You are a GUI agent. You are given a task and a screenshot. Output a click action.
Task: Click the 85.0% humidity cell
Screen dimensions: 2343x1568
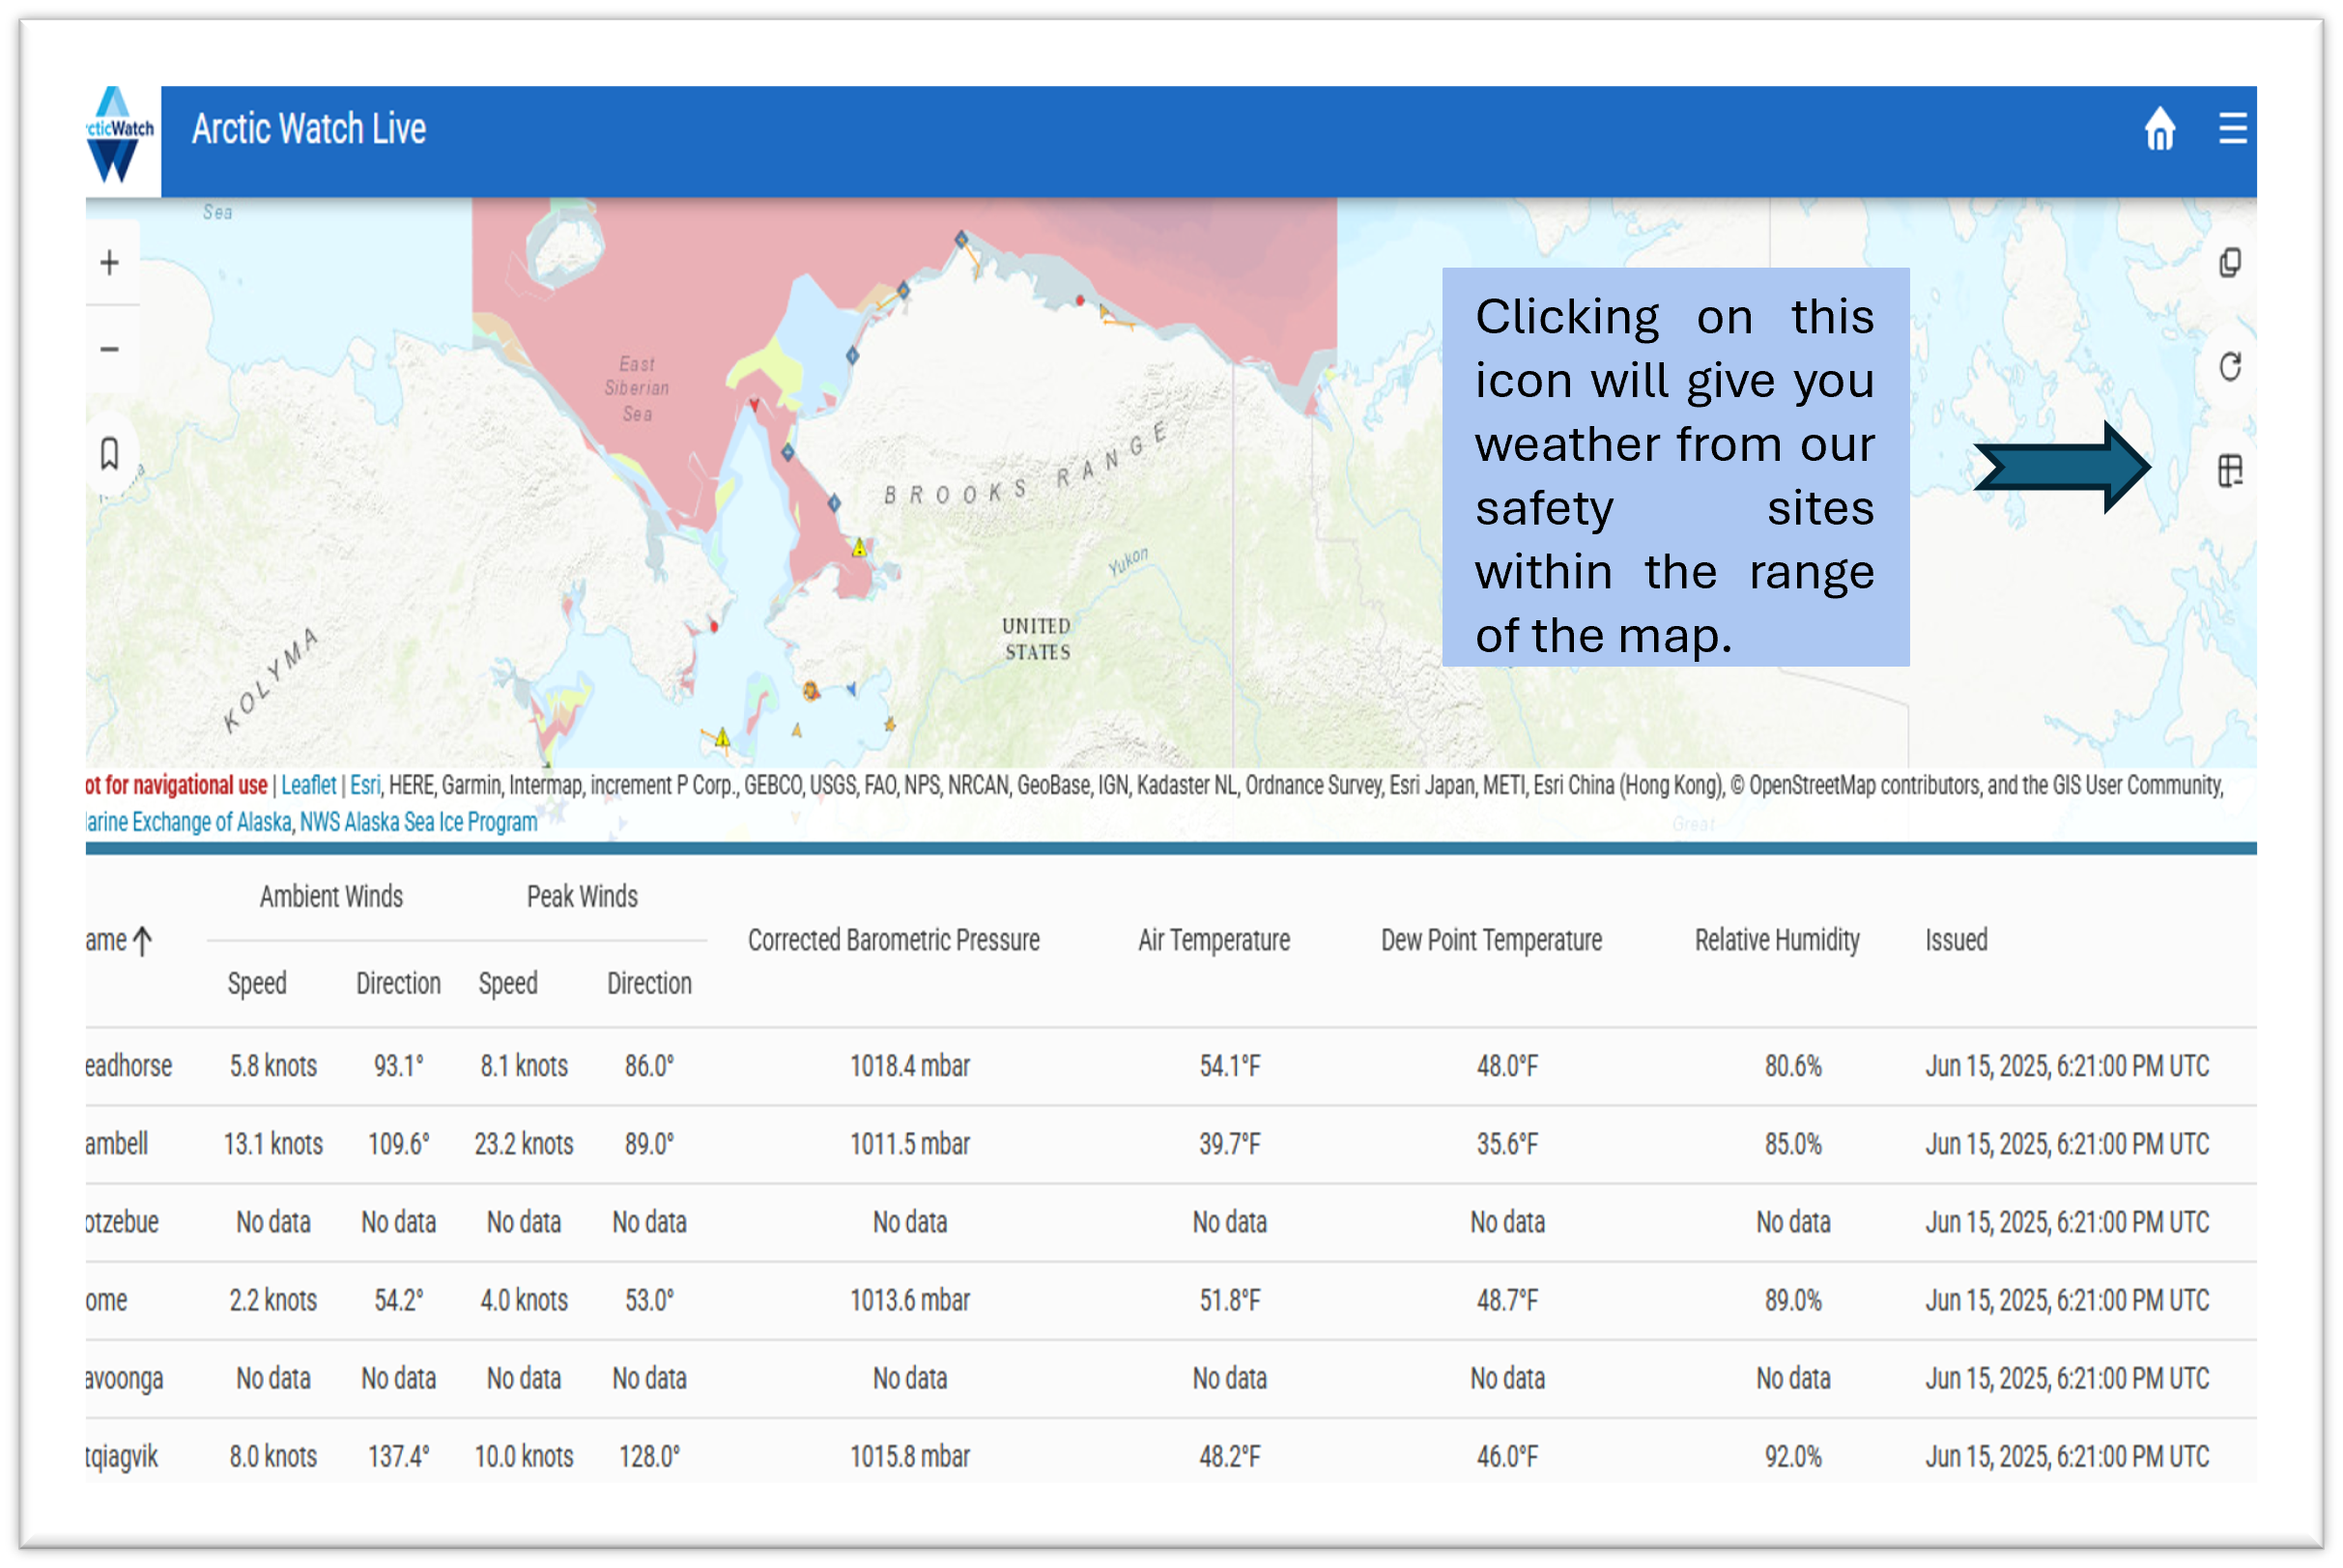pyautogui.click(x=1793, y=1144)
